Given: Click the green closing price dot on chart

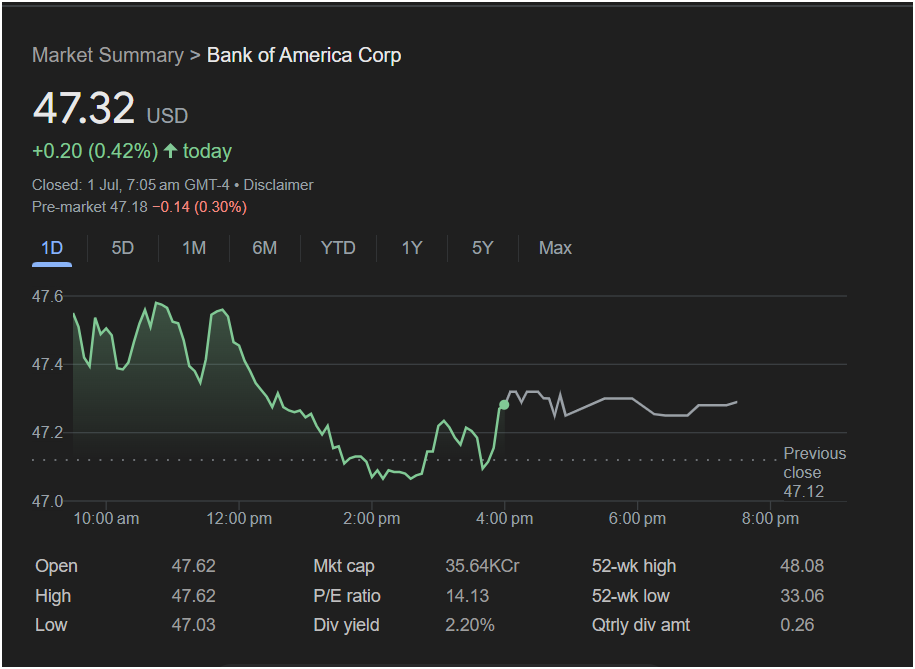Looking at the screenshot, I should coord(504,405).
